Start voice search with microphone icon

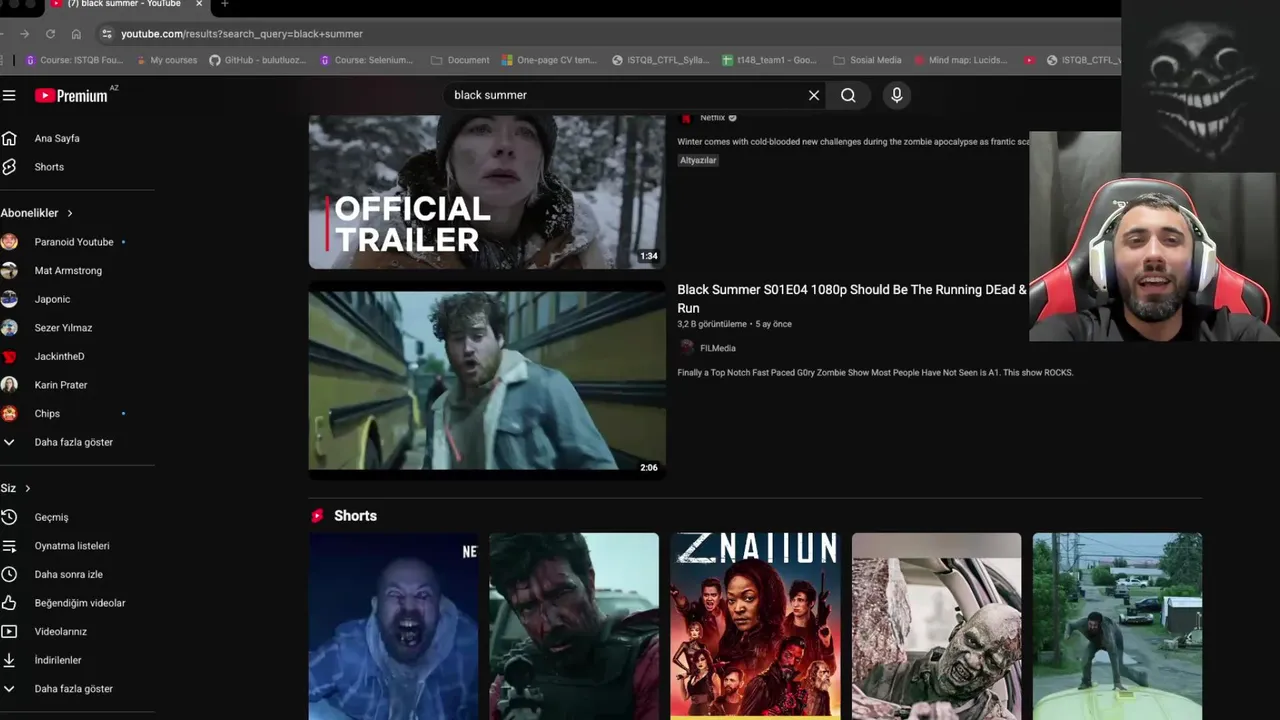[x=897, y=95]
